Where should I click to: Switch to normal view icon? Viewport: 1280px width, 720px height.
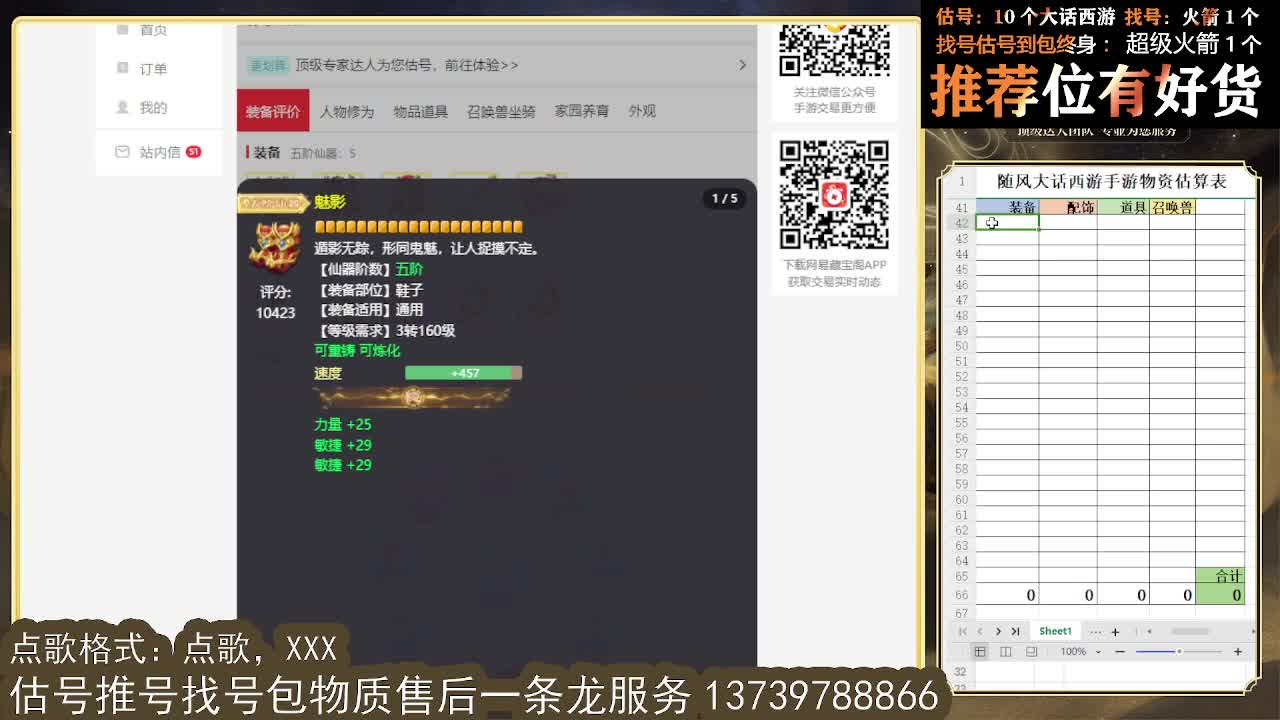point(980,651)
